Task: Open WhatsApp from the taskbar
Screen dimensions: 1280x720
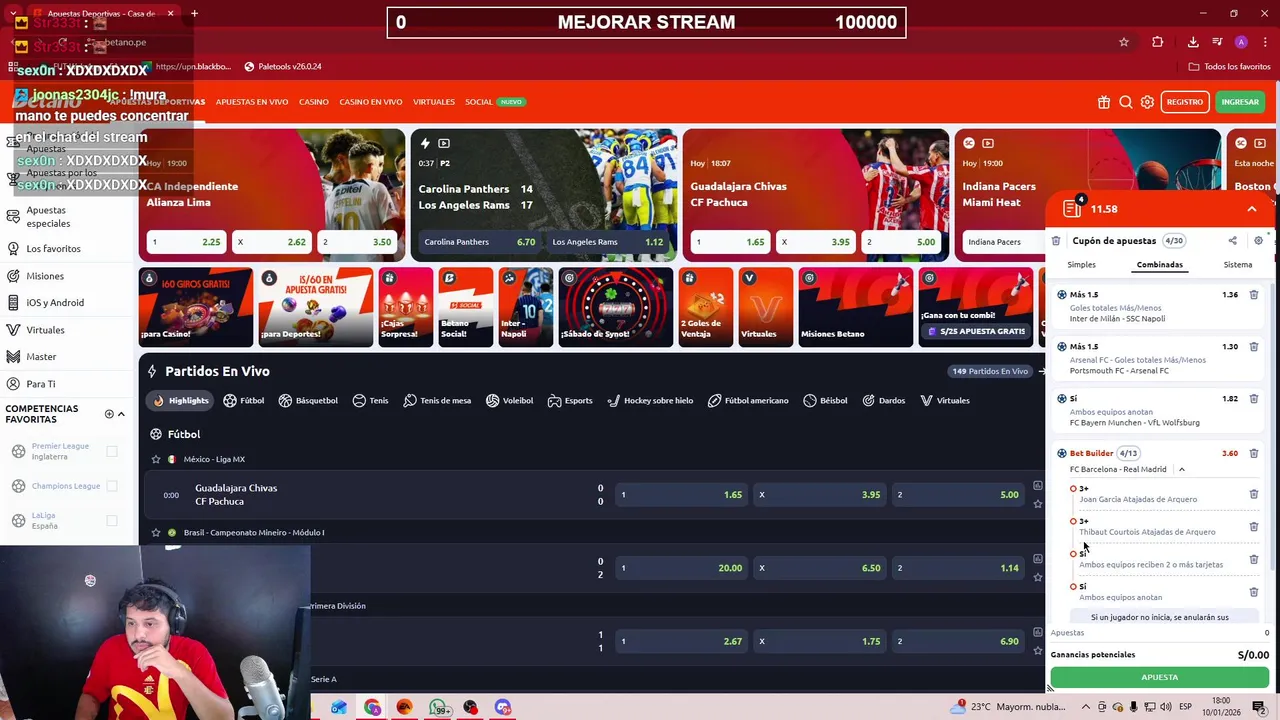Action: point(438,708)
